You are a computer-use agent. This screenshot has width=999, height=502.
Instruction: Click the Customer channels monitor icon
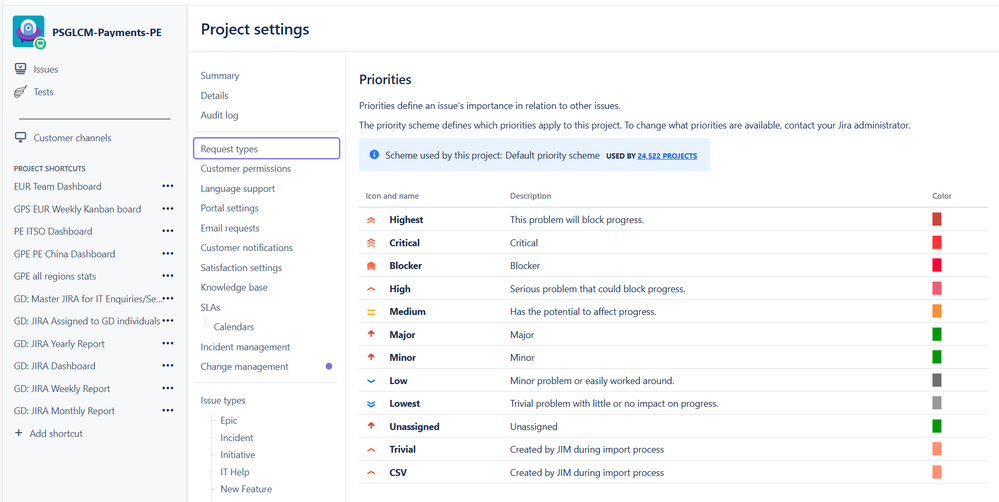click(20, 138)
